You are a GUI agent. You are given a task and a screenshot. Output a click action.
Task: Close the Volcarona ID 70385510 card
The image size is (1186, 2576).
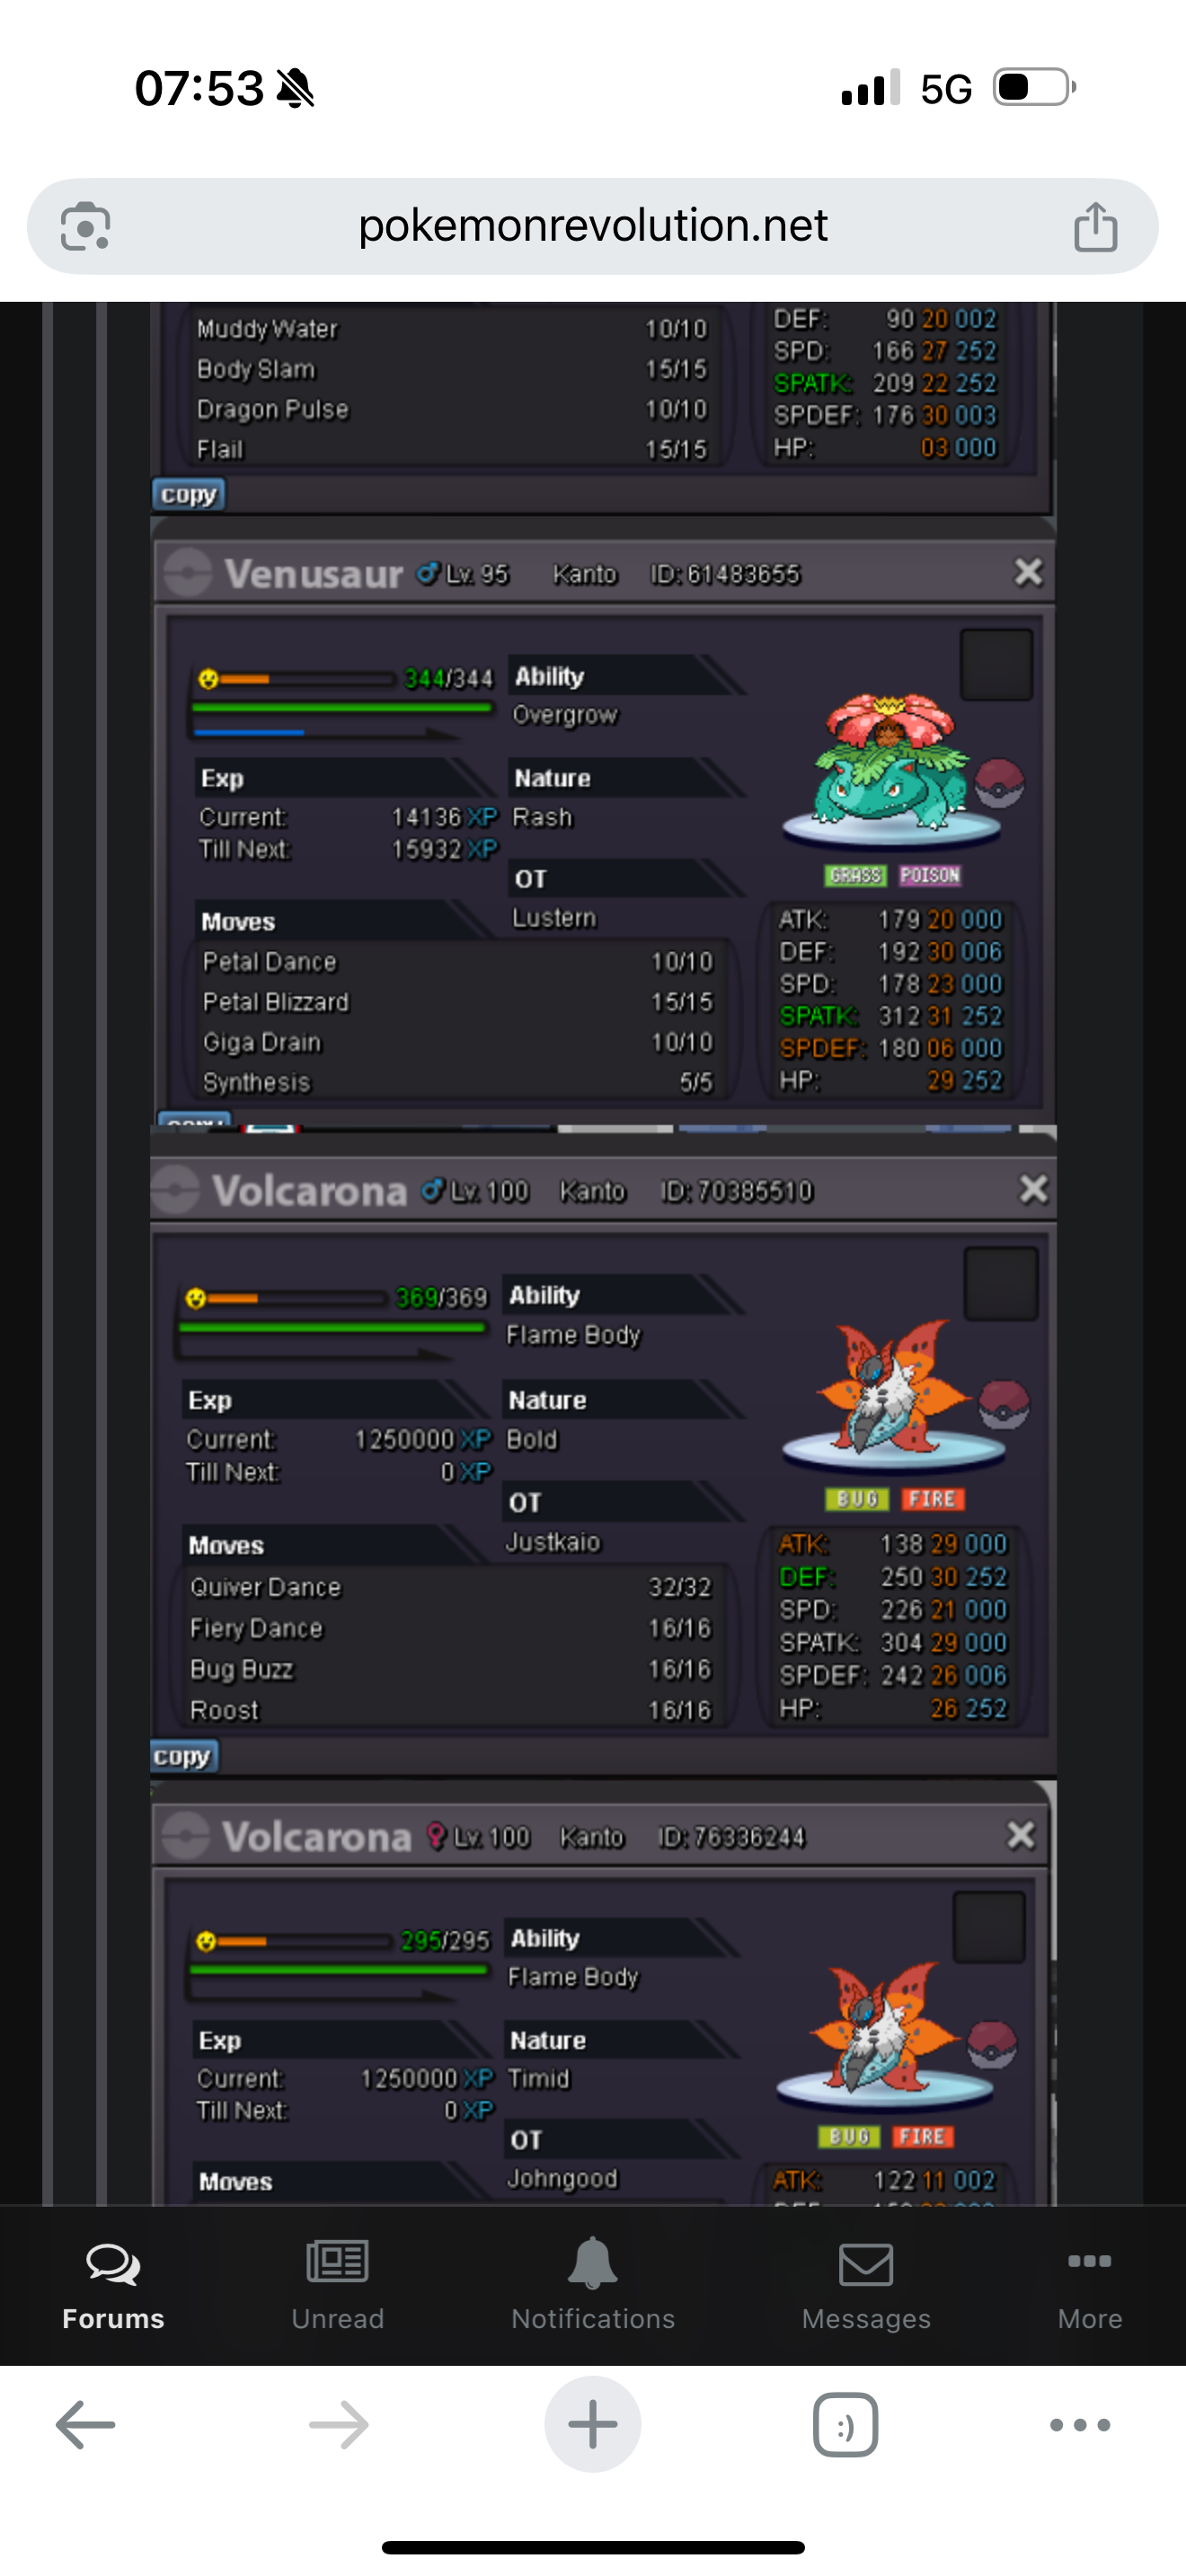(1033, 1190)
